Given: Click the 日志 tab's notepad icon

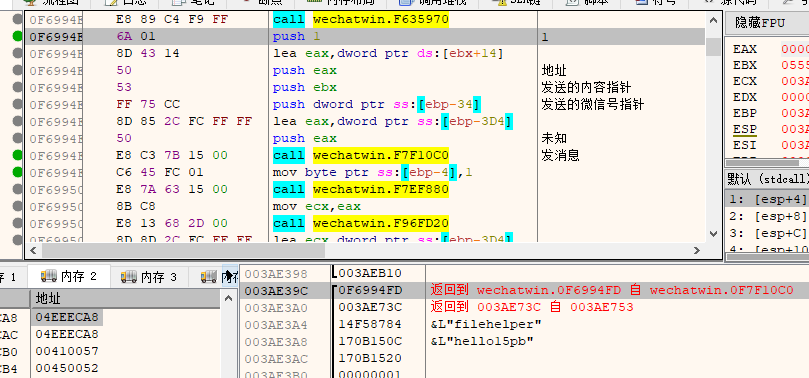Looking at the screenshot, I should pyautogui.click(x=111, y=3).
